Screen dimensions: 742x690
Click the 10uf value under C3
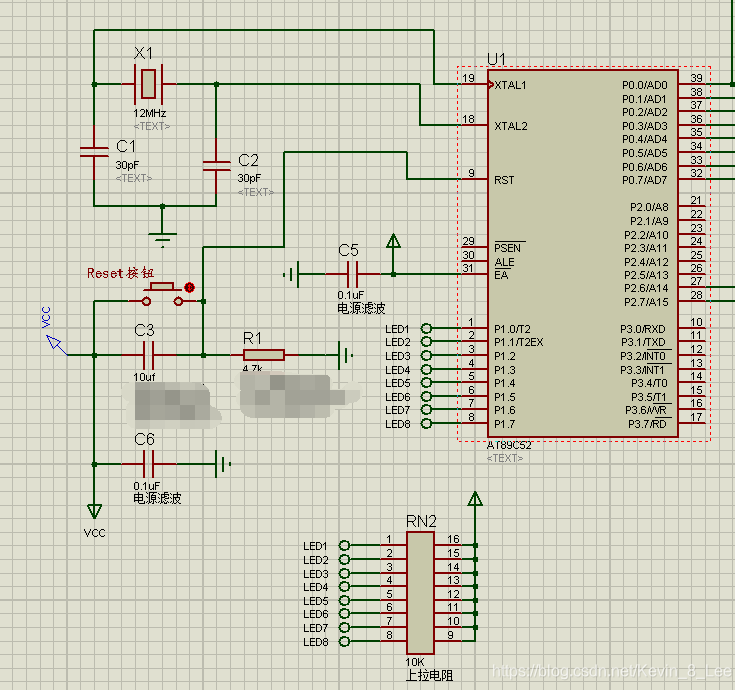[x=144, y=377]
